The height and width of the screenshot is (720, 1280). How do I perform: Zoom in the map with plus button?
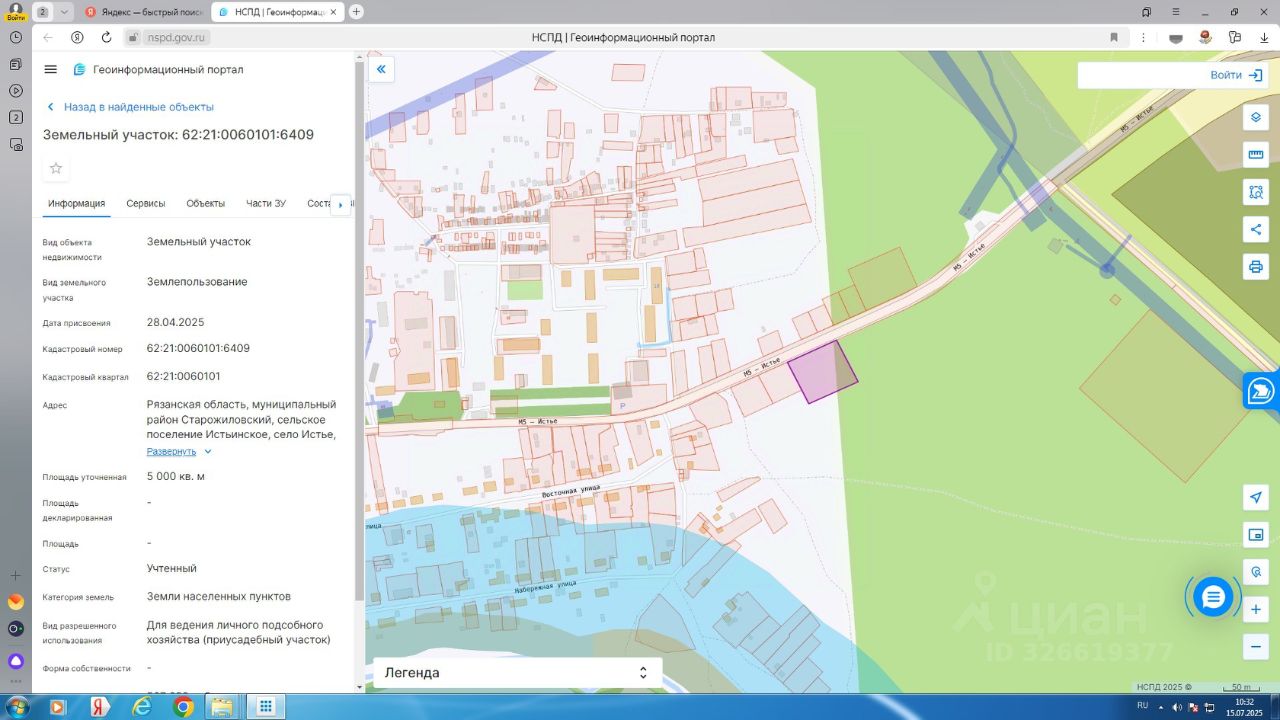pyautogui.click(x=1255, y=609)
